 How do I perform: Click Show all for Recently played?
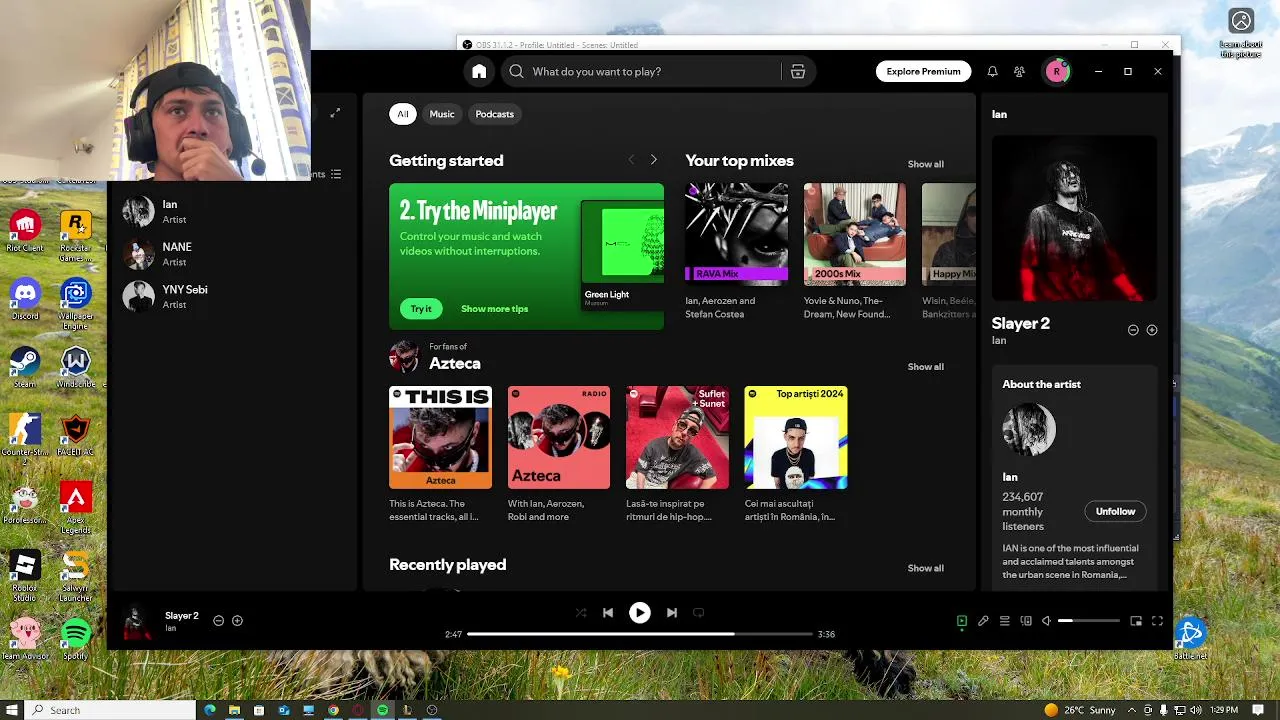(x=925, y=568)
